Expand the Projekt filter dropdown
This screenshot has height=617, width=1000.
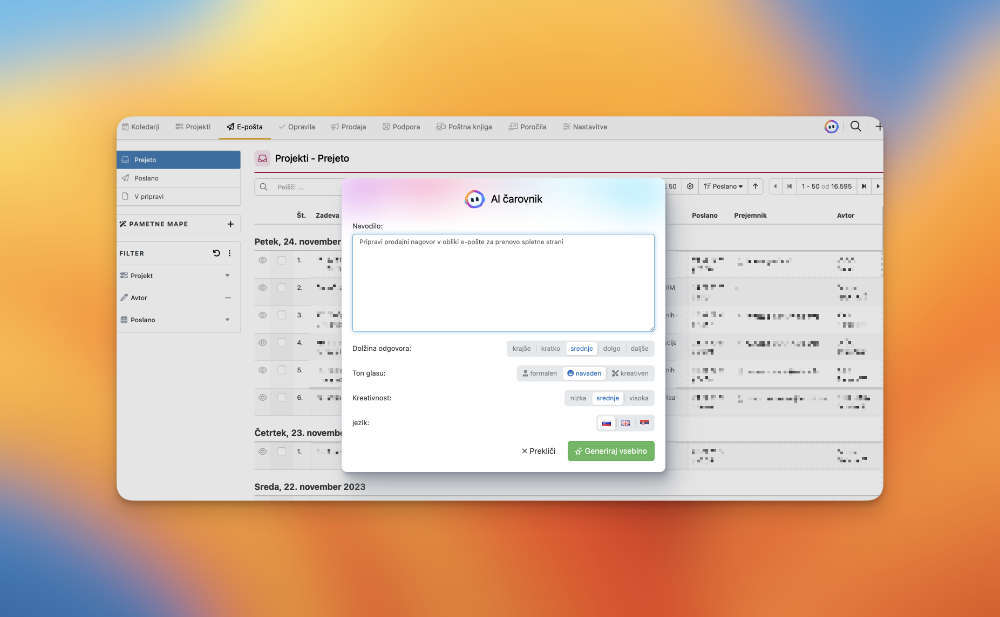[x=227, y=275]
